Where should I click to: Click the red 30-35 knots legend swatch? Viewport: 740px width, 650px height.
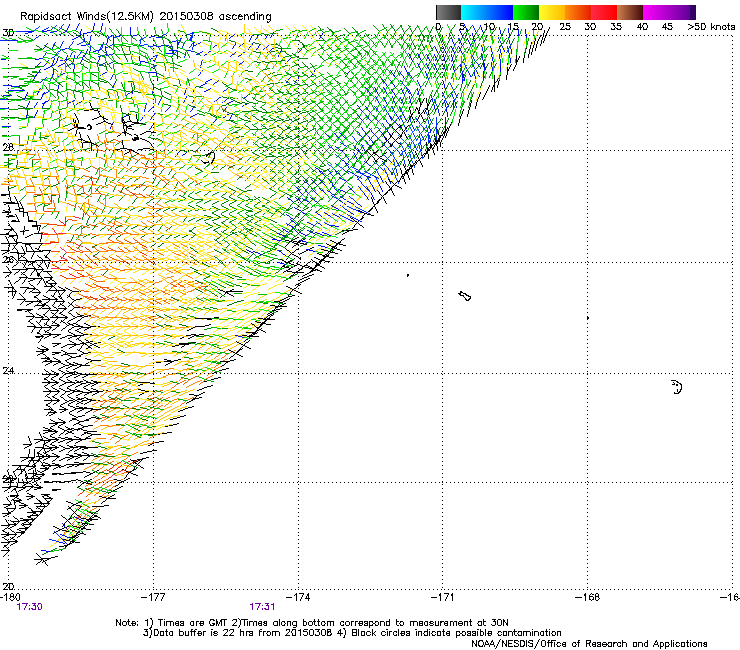(x=604, y=12)
